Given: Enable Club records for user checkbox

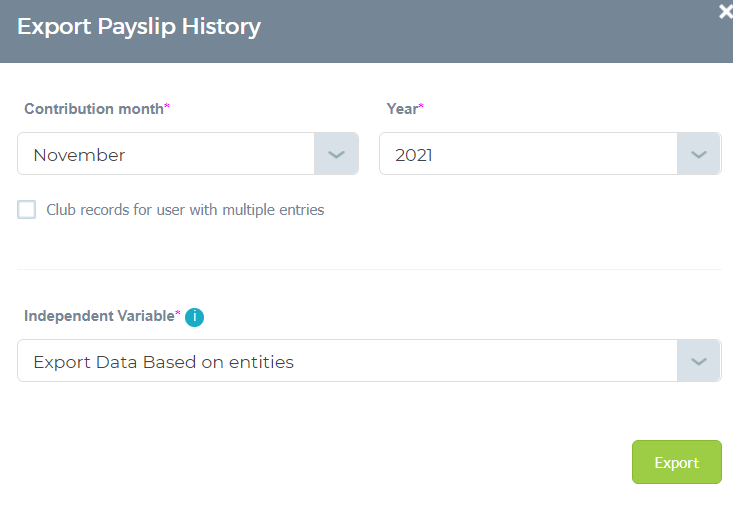Looking at the screenshot, I should pyautogui.click(x=27, y=209).
